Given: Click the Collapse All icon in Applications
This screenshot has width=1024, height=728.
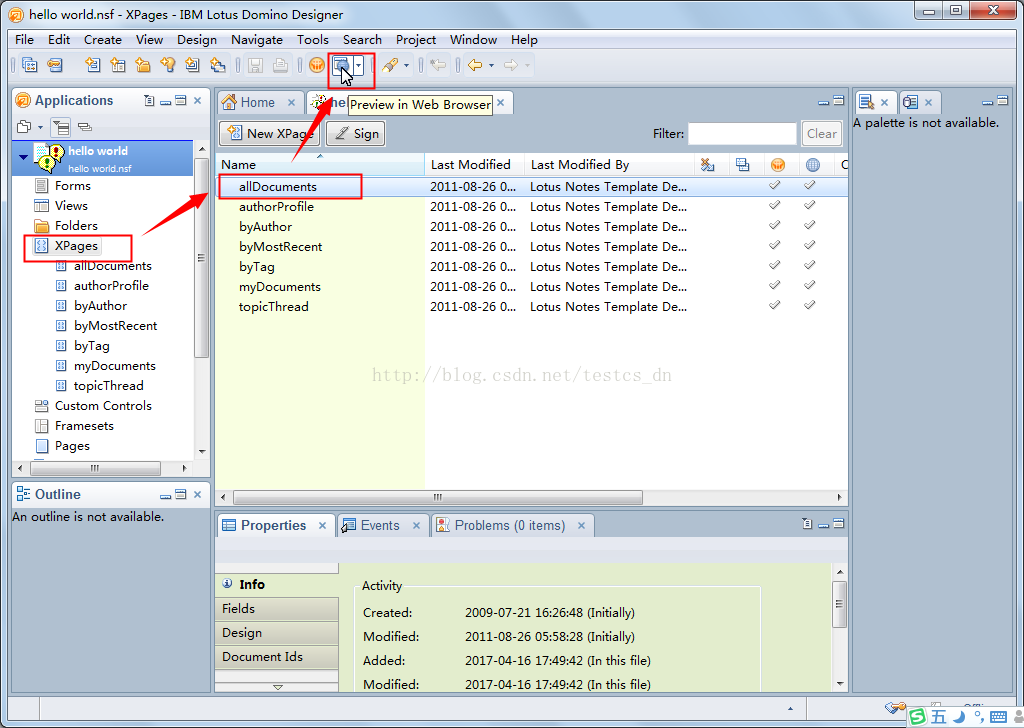Looking at the screenshot, I should (84, 127).
